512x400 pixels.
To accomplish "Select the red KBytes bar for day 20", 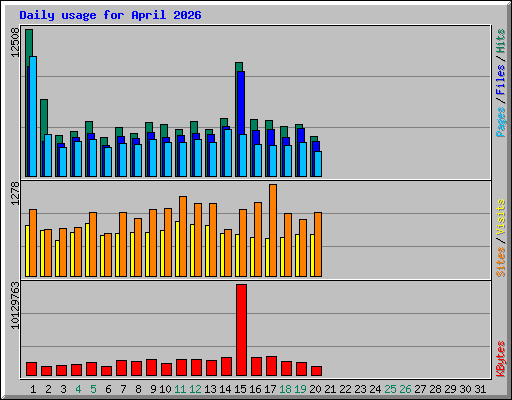I will pos(316,371).
